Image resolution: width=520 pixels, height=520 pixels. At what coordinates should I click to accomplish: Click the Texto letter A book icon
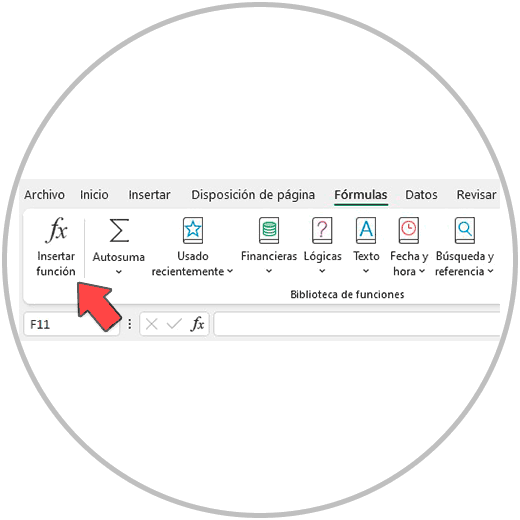click(x=366, y=230)
